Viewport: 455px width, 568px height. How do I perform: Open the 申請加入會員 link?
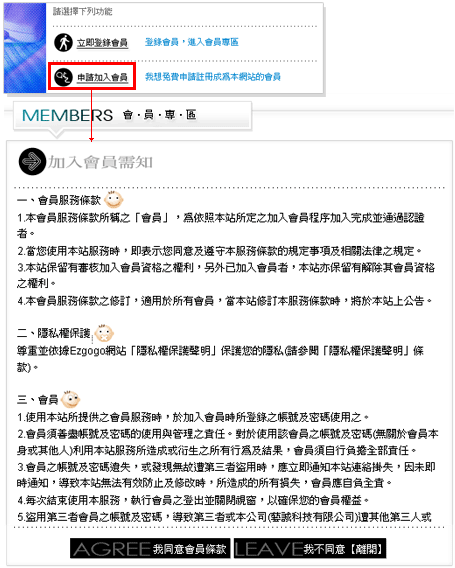point(102,77)
